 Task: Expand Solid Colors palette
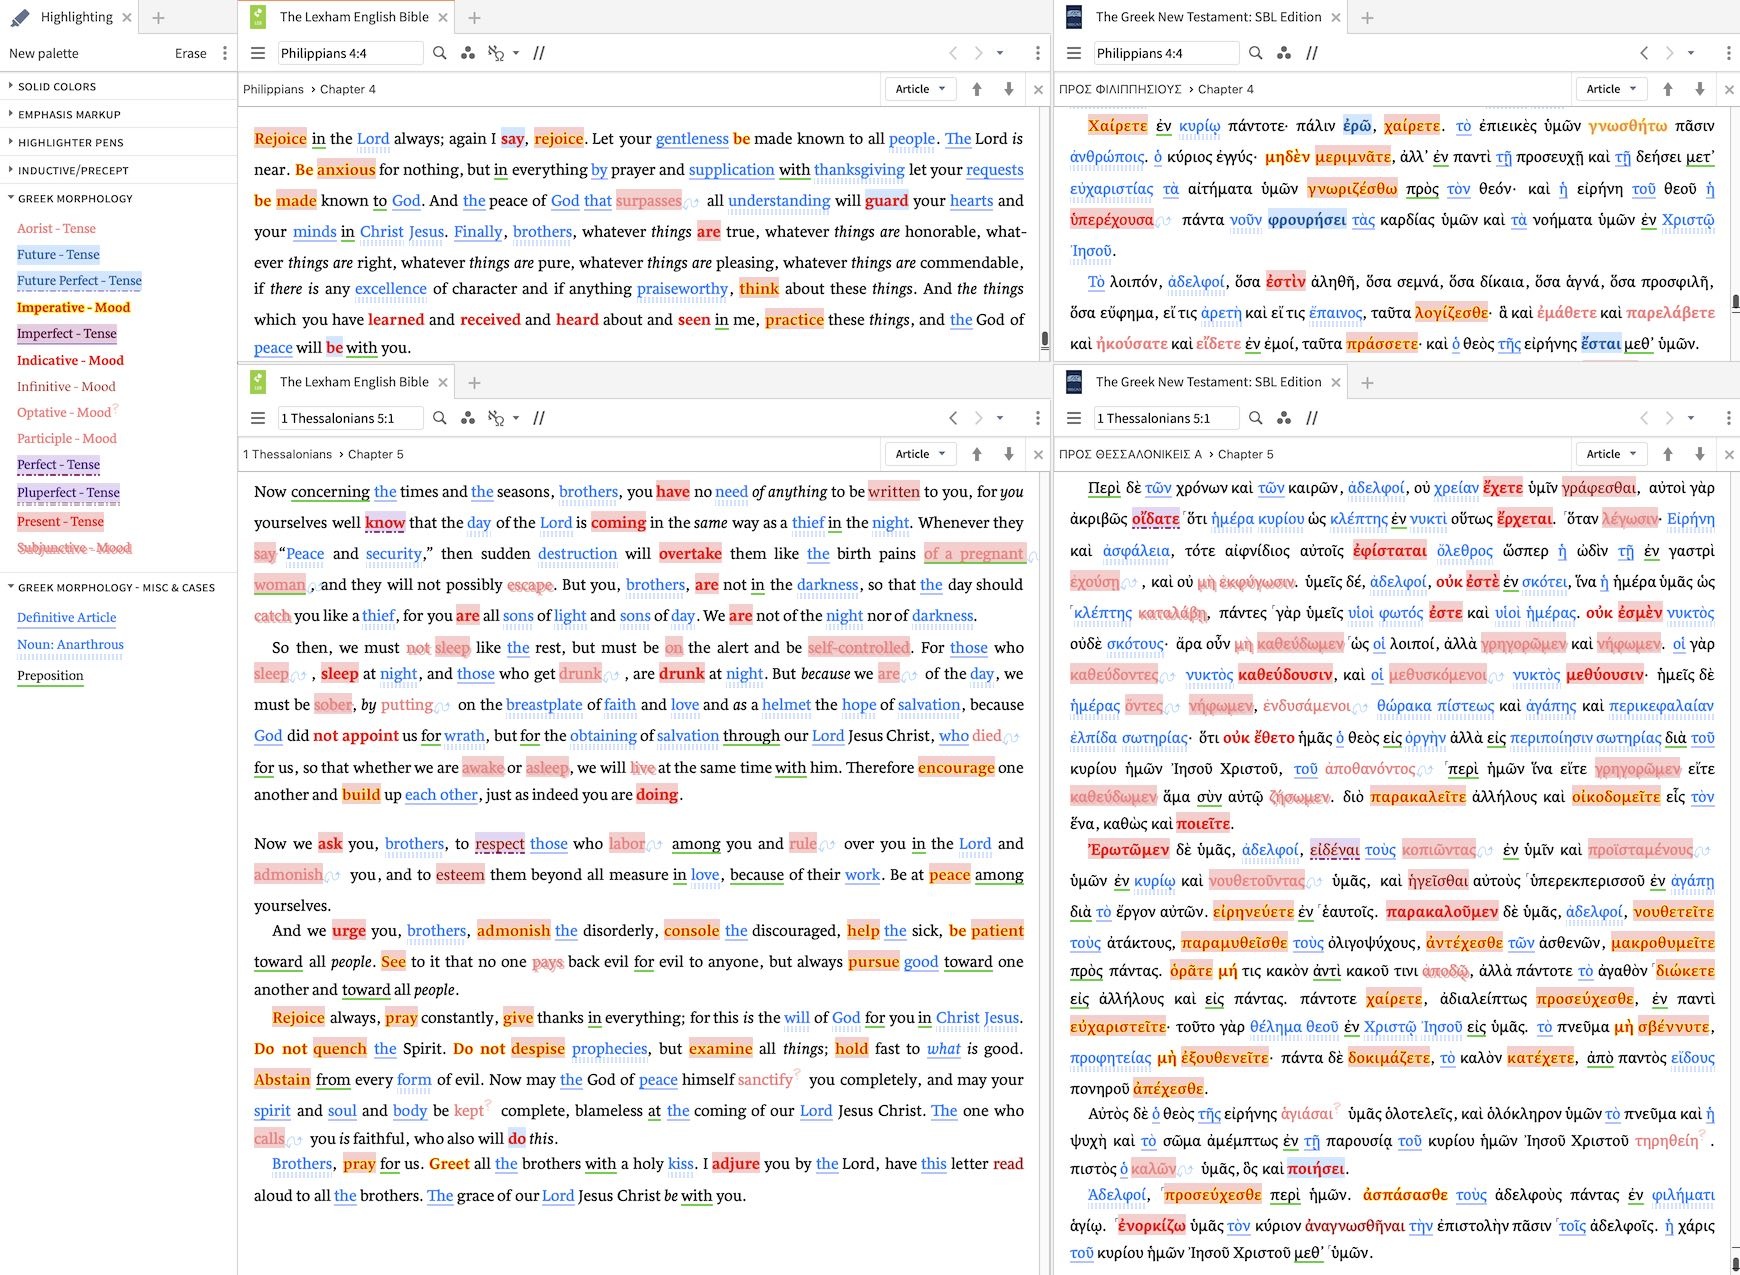[x=57, y=86]
